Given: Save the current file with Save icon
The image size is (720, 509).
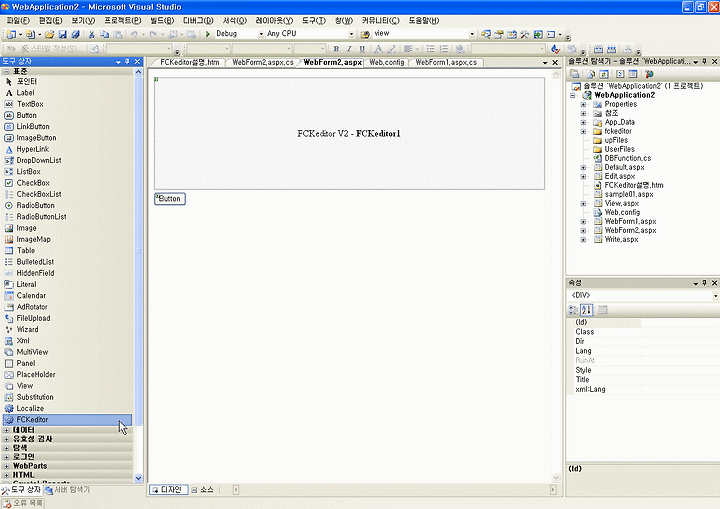Looking at the screenshot, I should 63,34.
